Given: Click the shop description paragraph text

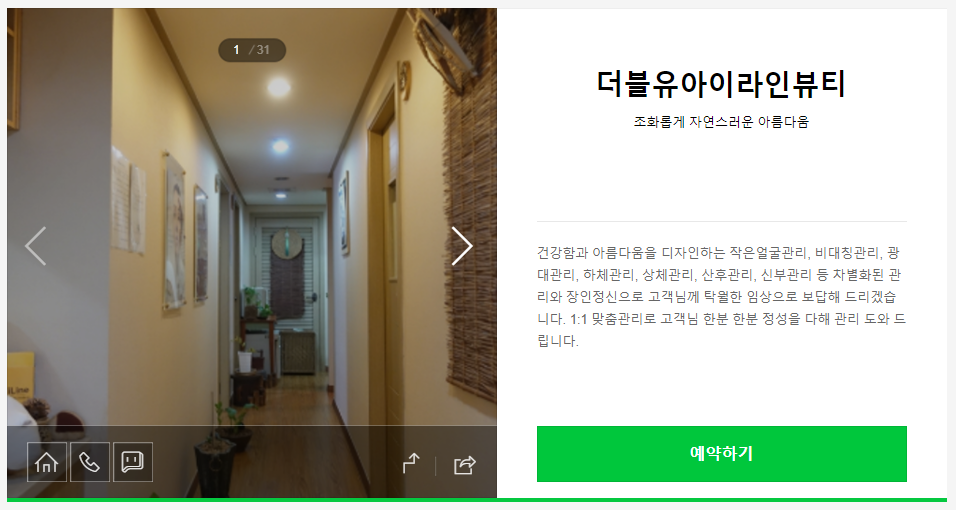Looking at the screenshot, I should click(721, 296).
